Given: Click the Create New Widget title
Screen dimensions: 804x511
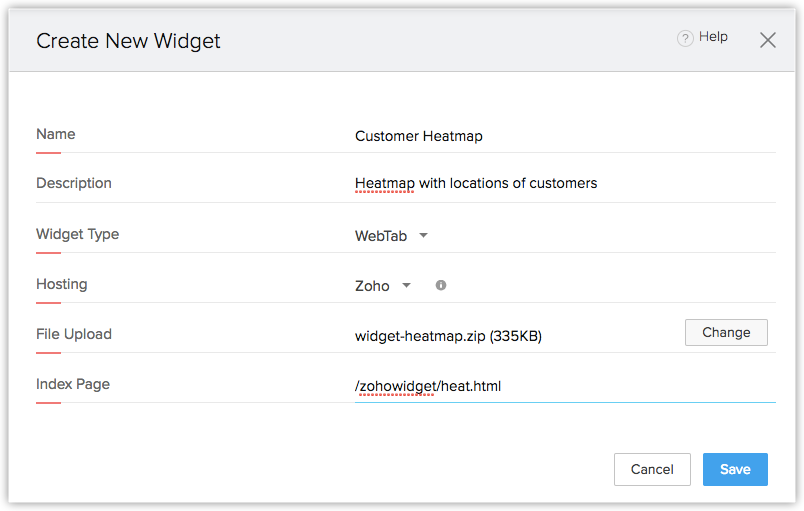Looking at the screenshot, I should coord(128,41).
